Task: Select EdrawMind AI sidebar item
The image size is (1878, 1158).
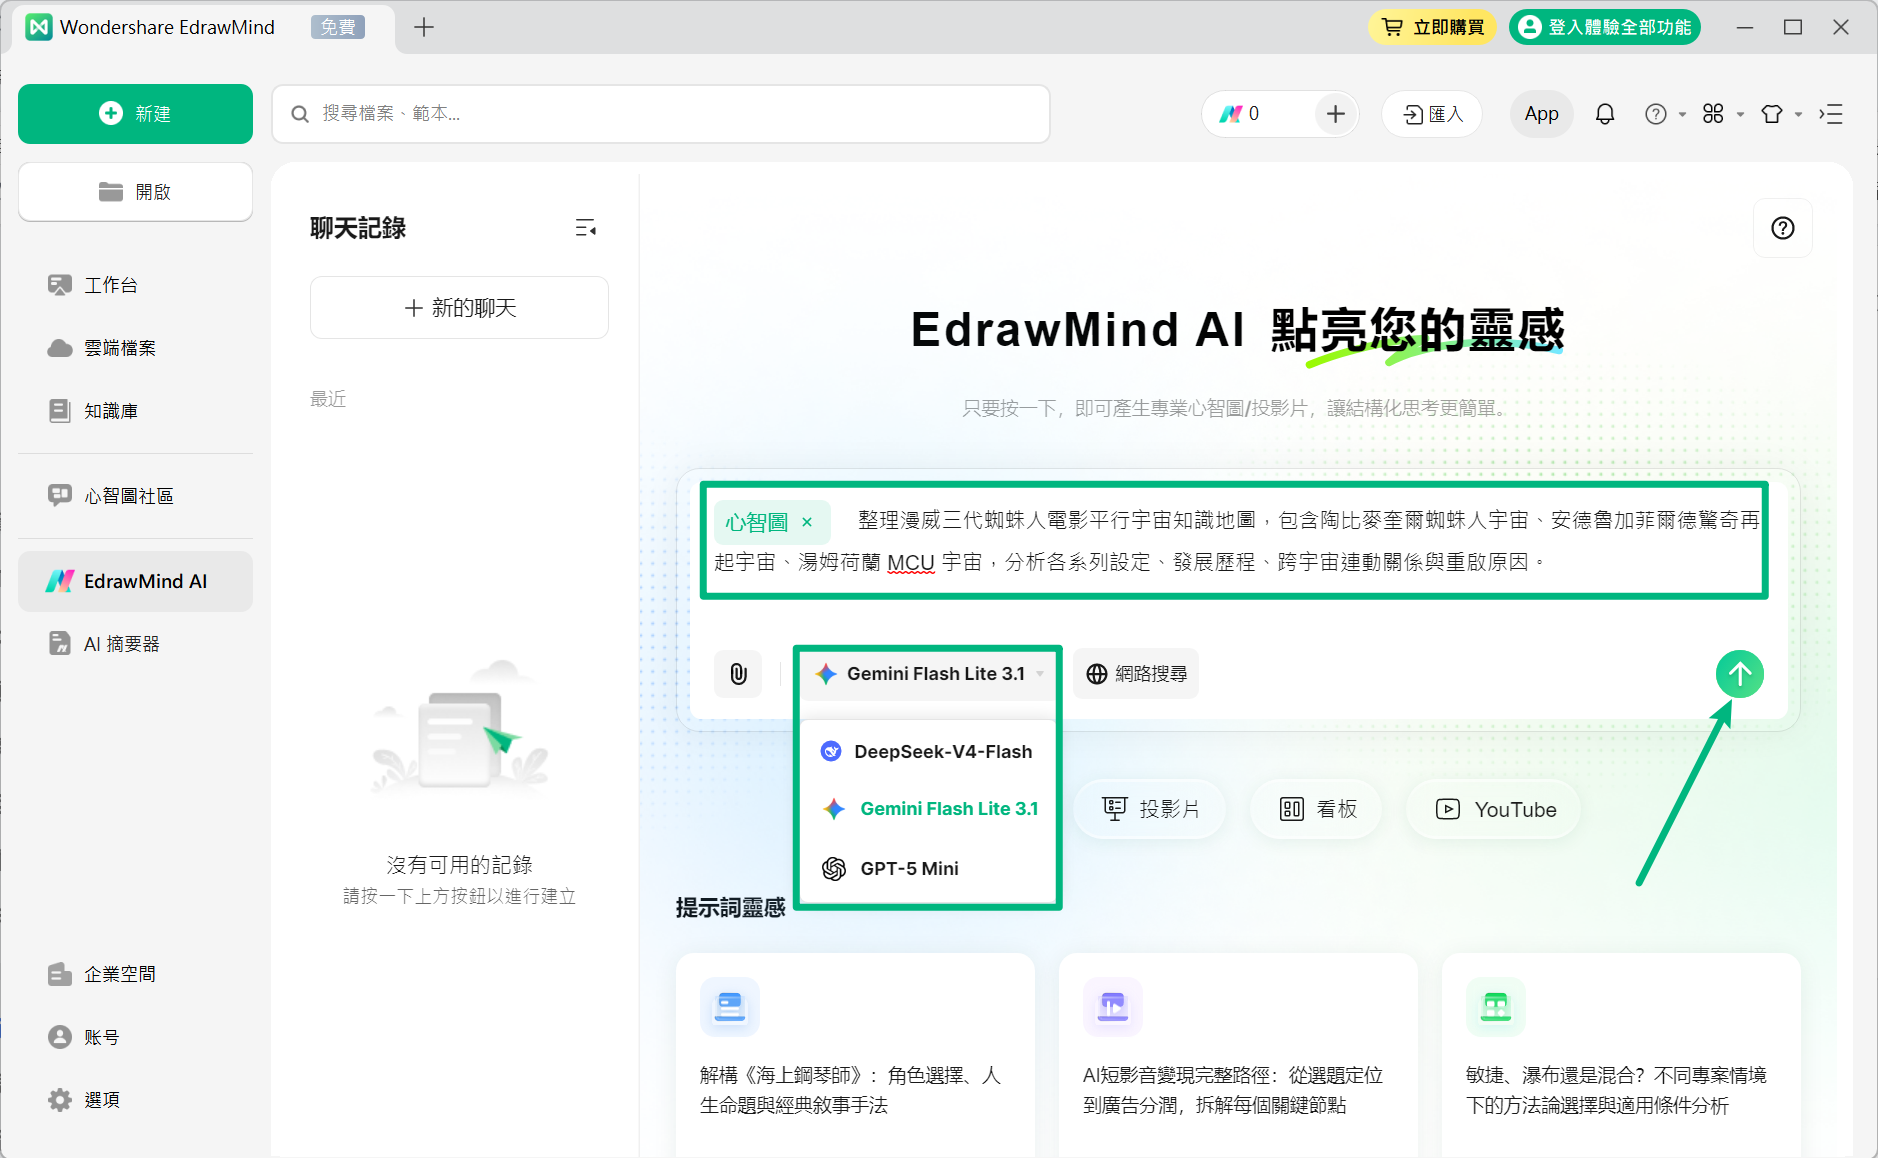Action: (x=135, y=581)
